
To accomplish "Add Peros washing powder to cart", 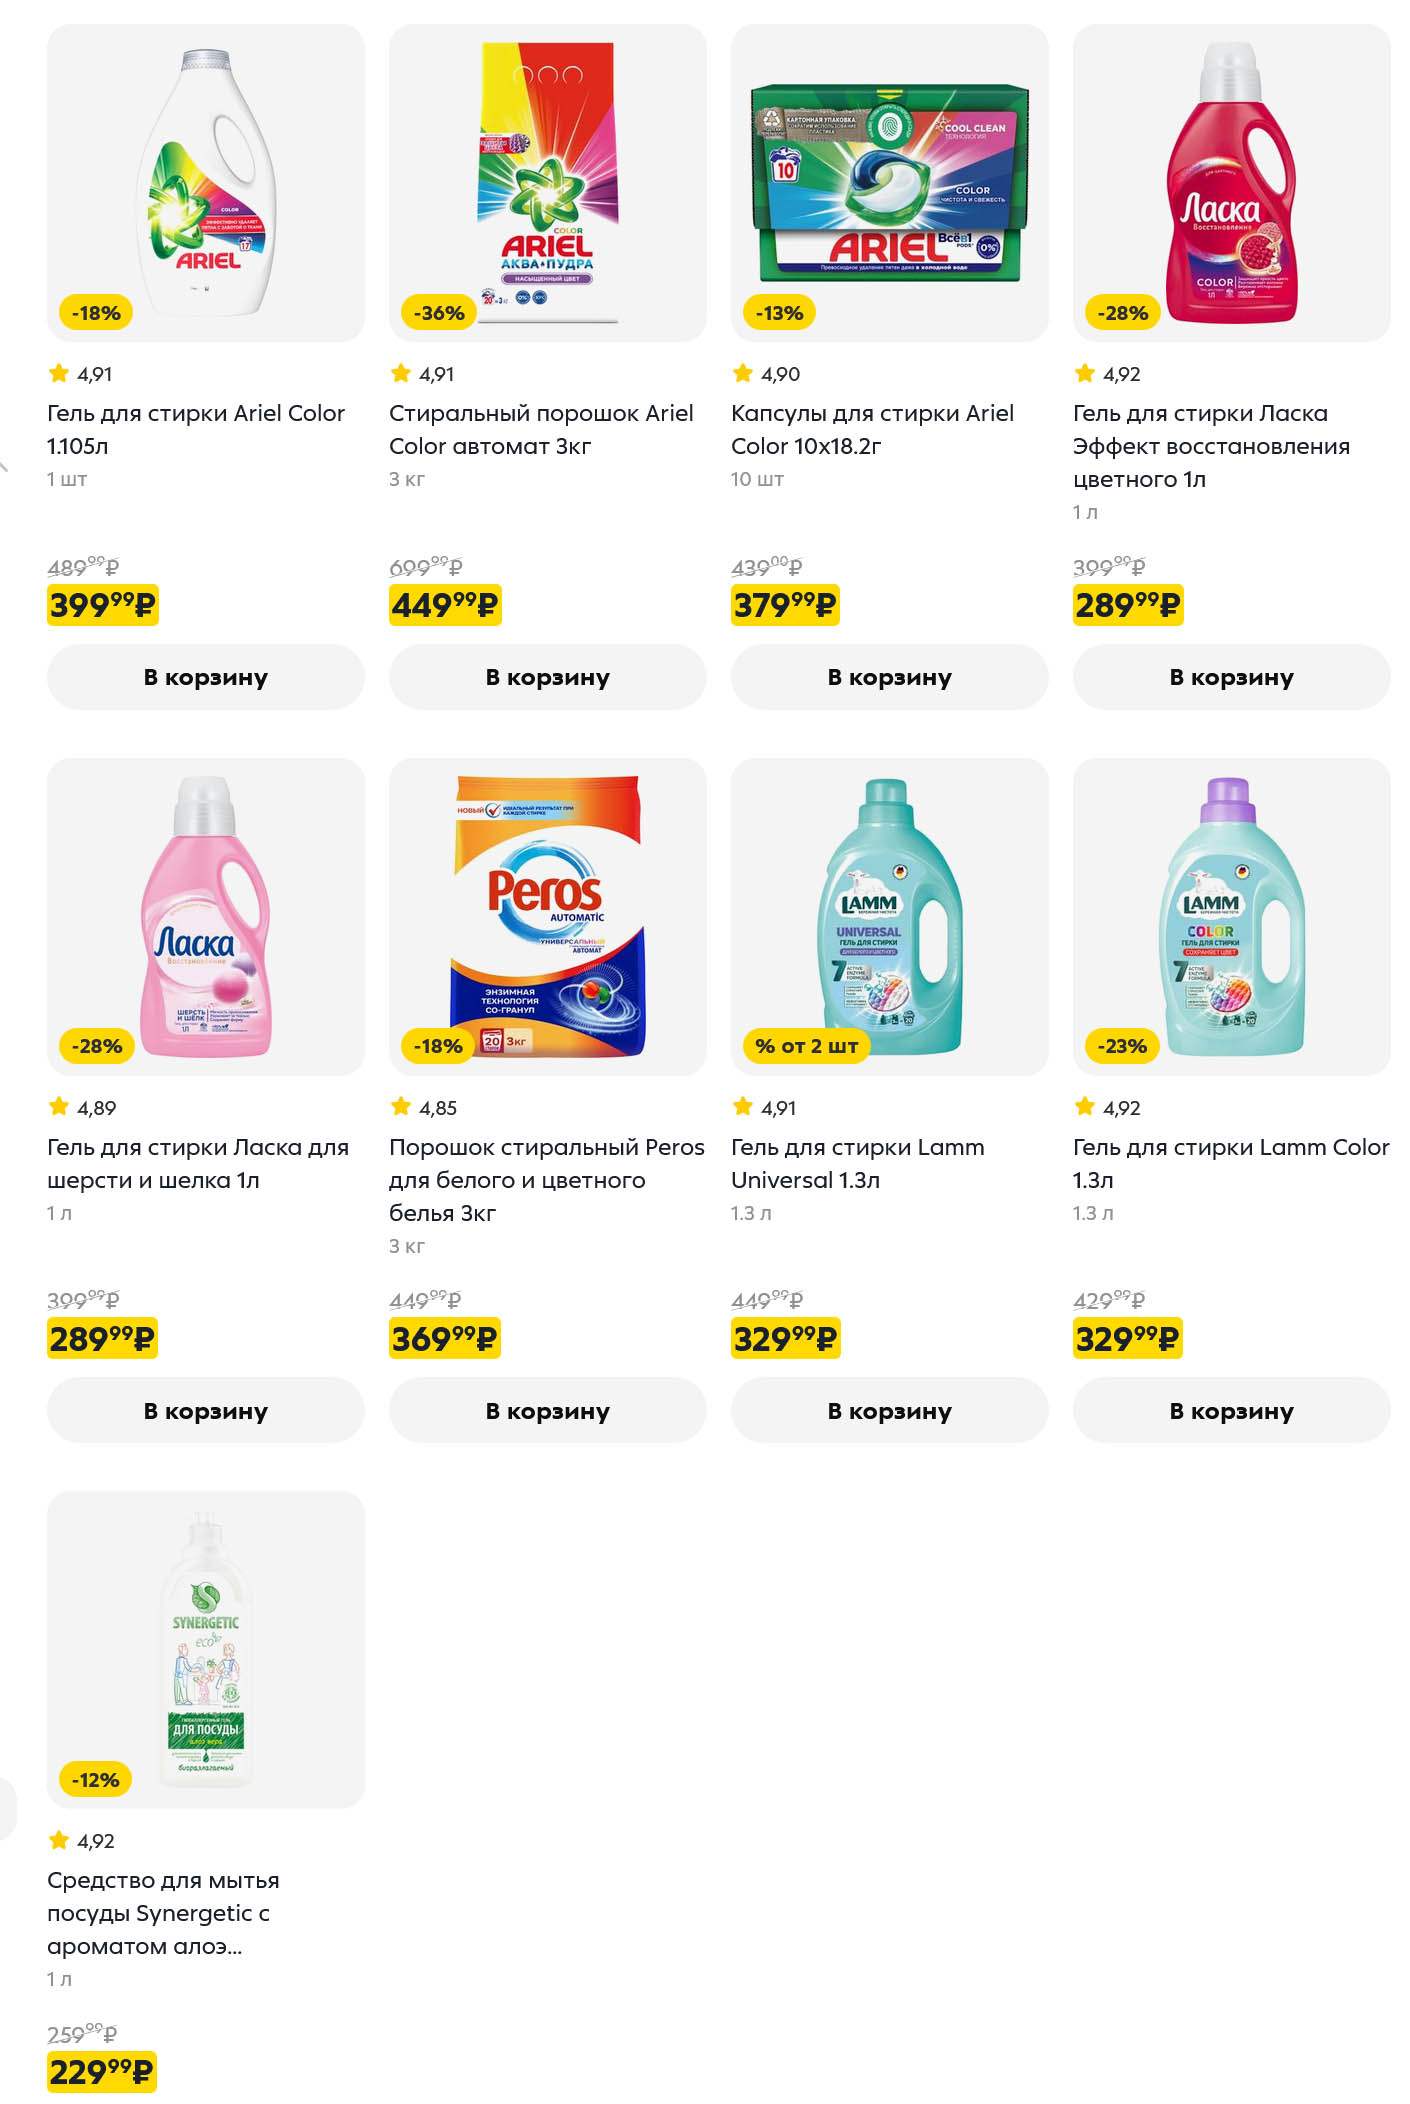I will click(x=547, y=1410).
